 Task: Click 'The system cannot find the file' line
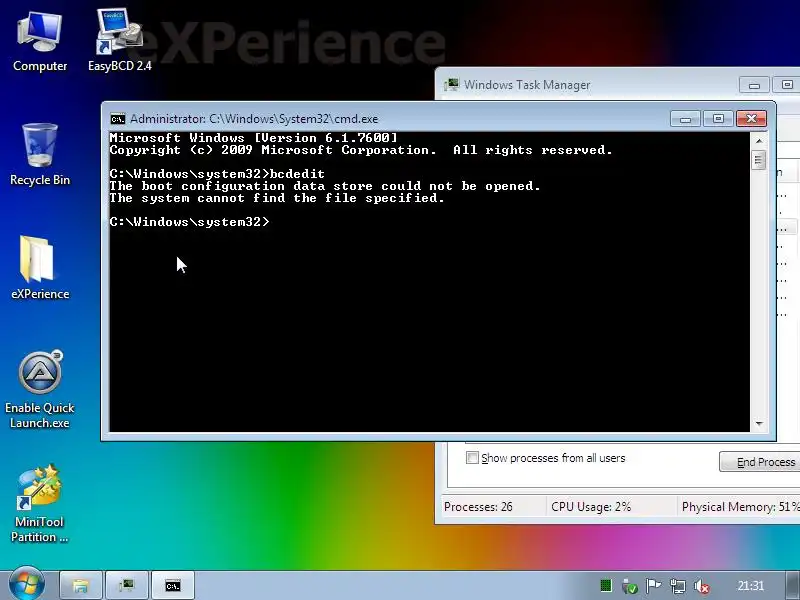[277, 198]
